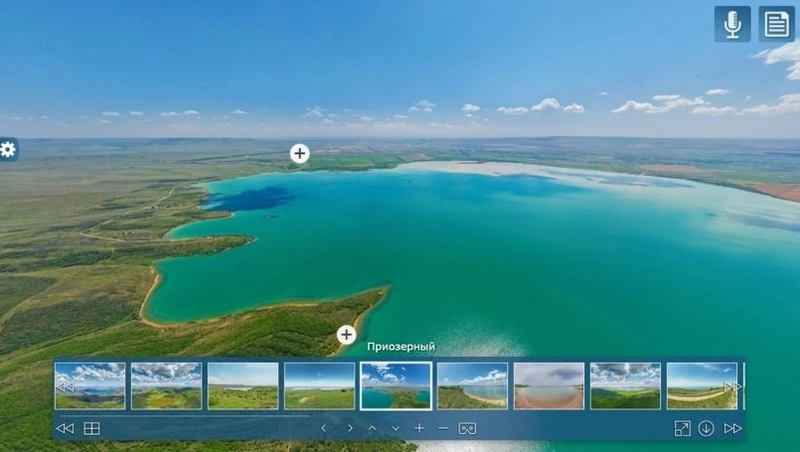The height and width of the screenshot is (452, 800).
Task: Open second thumbnail with cloudy yellow-green field
Action: click(166, 386)
